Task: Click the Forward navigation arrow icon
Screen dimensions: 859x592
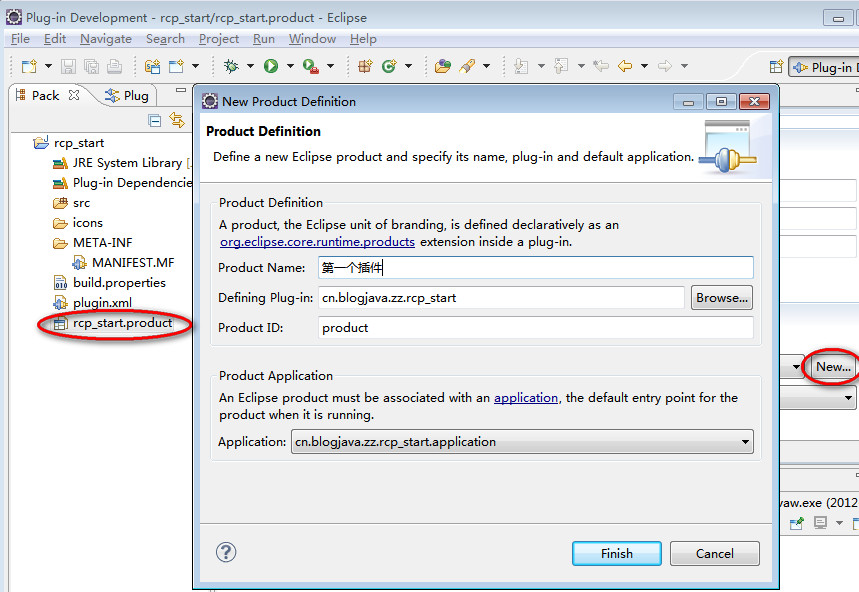Action: coord(665,66)
